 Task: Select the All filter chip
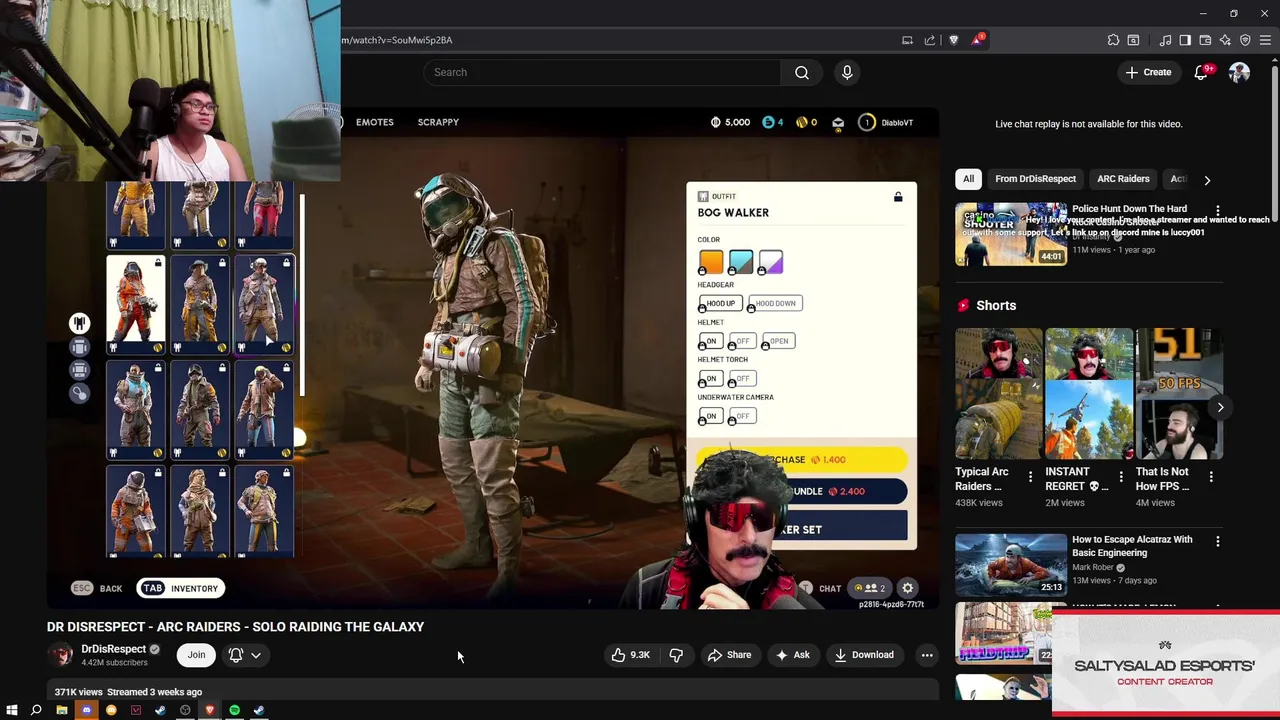pos(968,179)
